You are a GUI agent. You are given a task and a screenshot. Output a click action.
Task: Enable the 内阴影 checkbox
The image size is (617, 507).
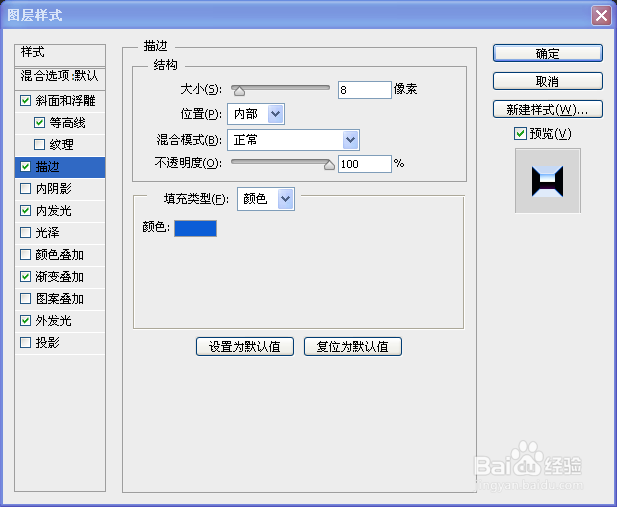point(26,189)
